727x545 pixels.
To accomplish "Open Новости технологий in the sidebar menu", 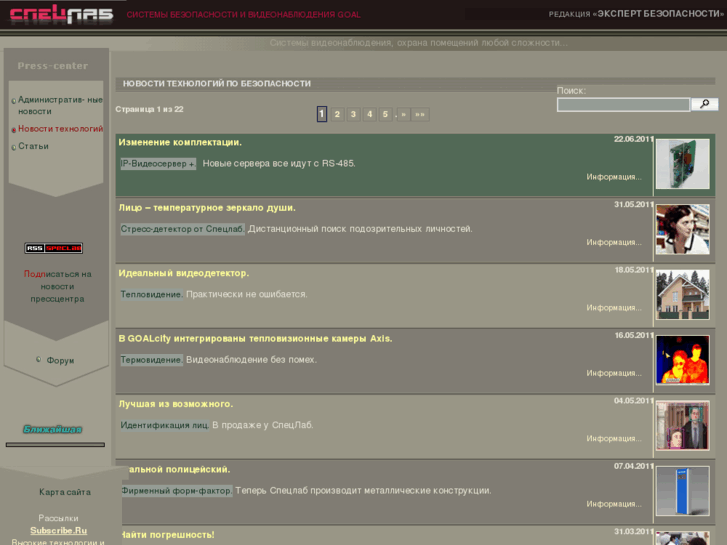I will click(60, 129).
